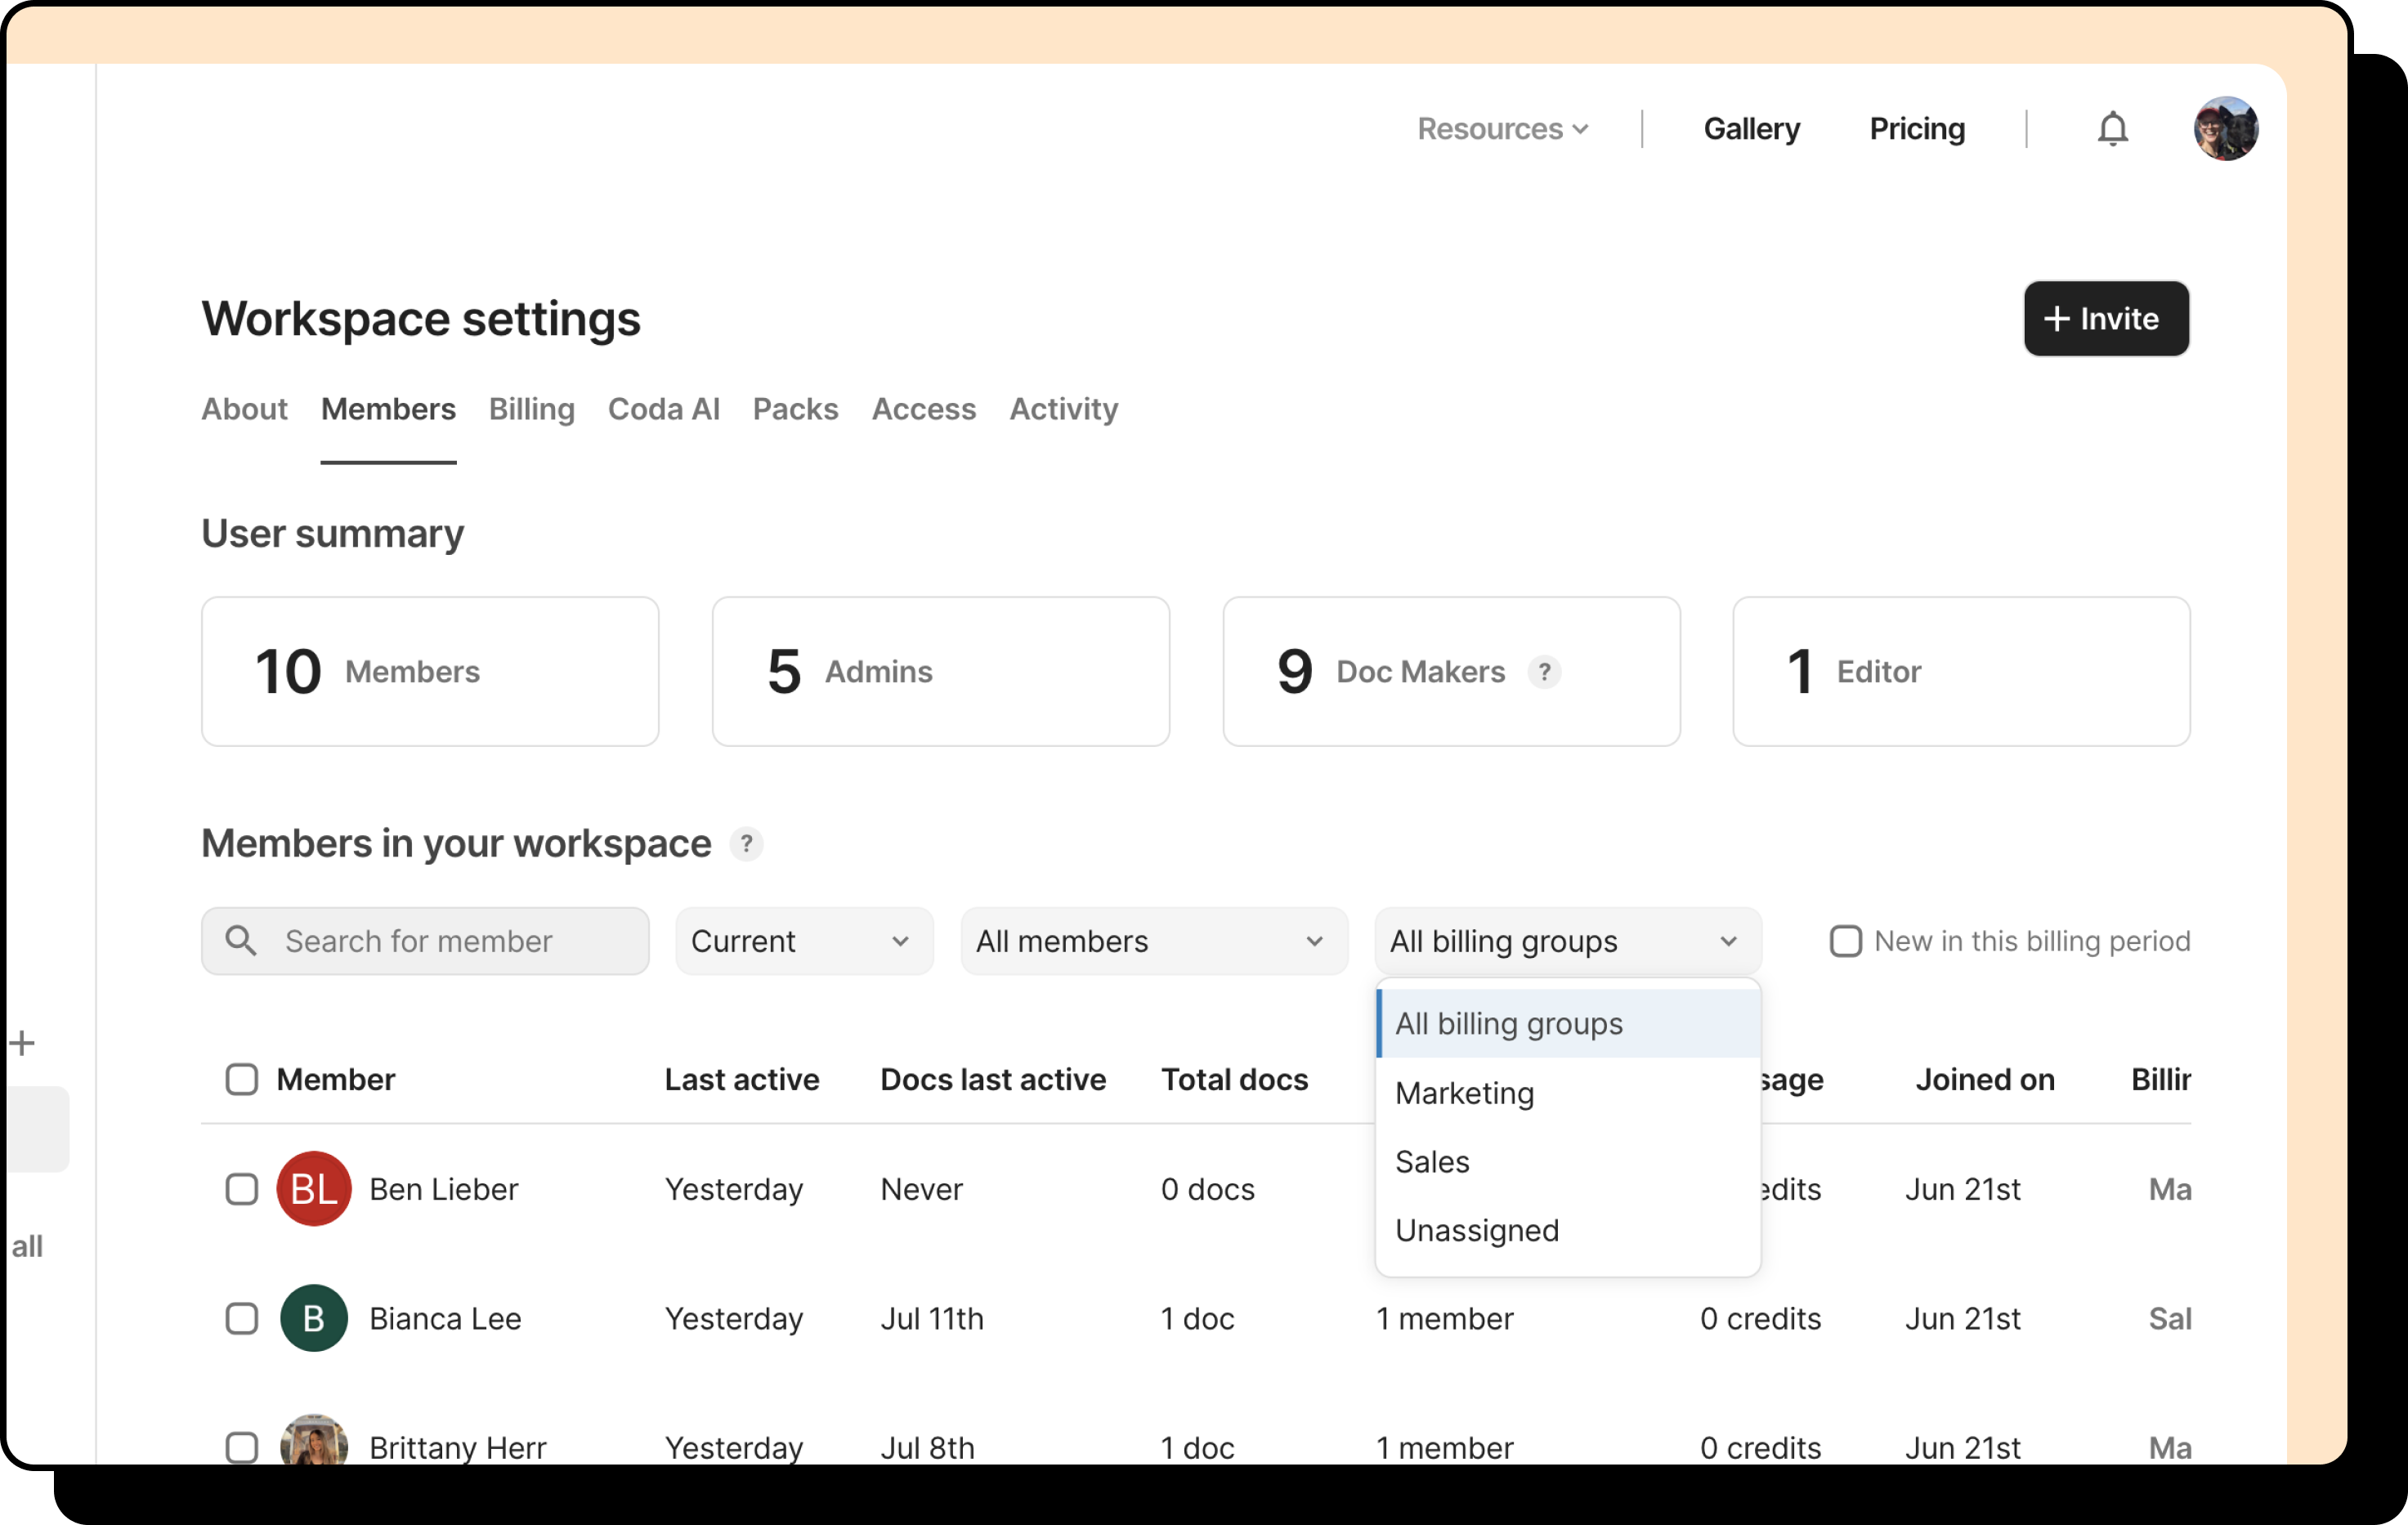Expand the All members filter dropdown
The width and height of the screenshot is (2408, 1525).
(x=1153, y=941)
